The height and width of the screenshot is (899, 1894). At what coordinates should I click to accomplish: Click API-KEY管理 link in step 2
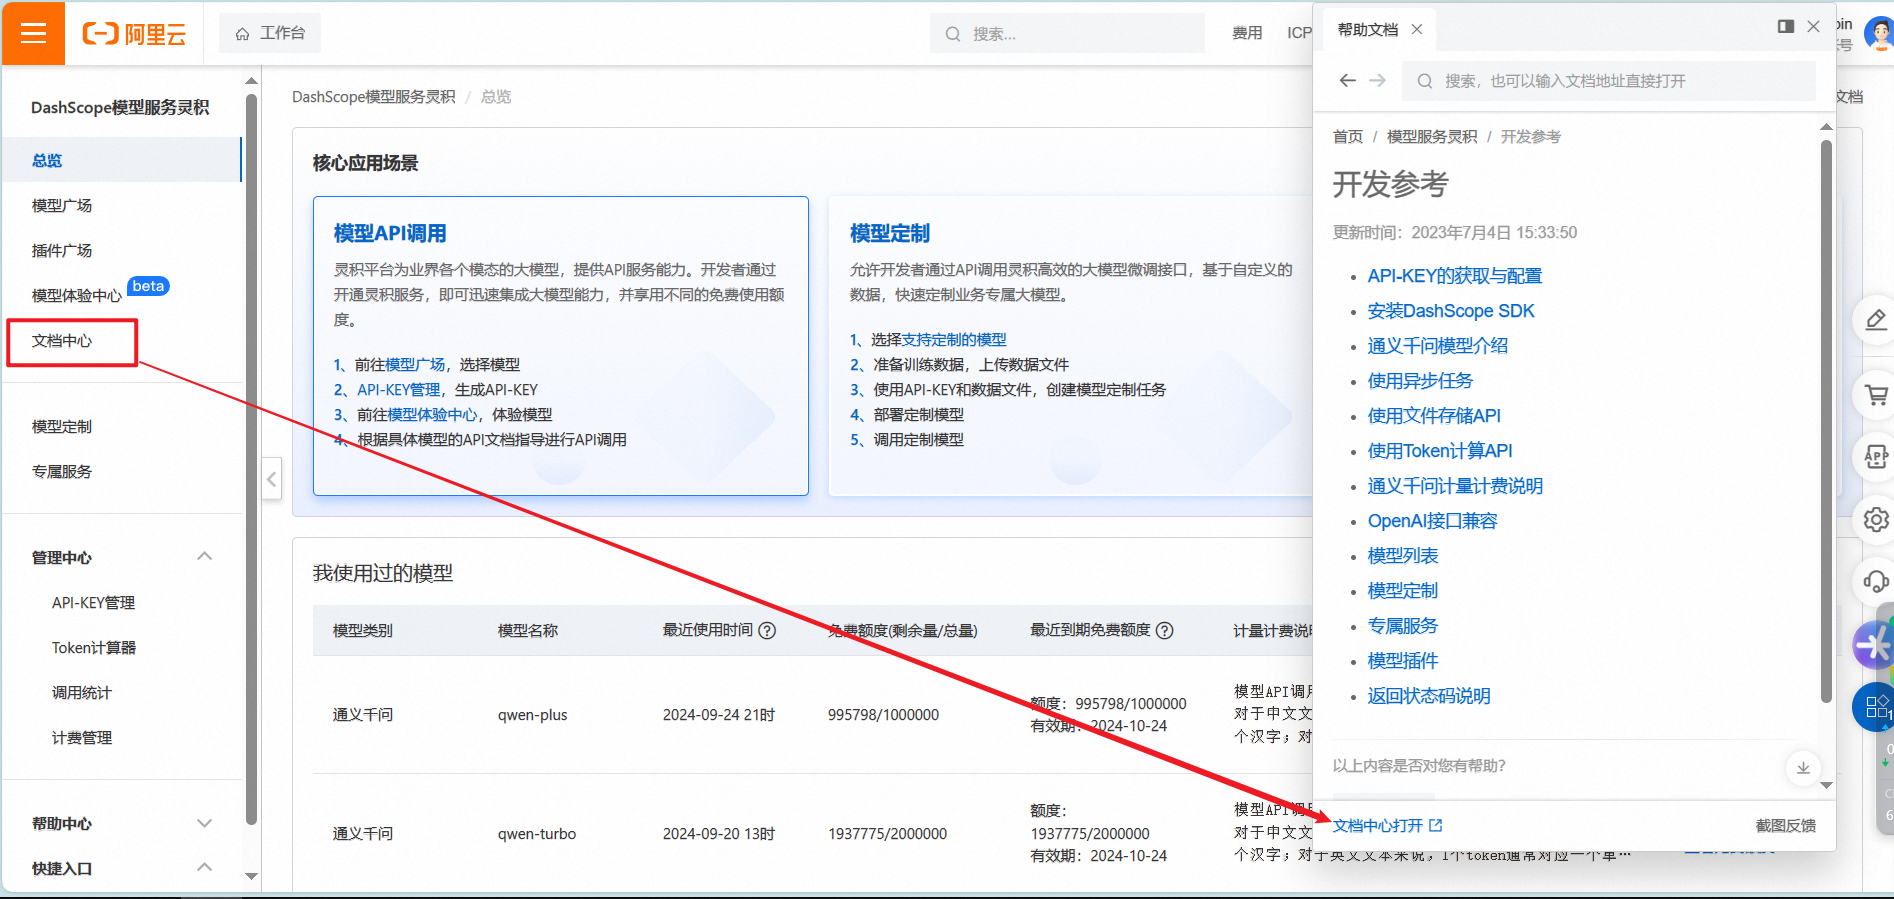[x=398, y=390]
